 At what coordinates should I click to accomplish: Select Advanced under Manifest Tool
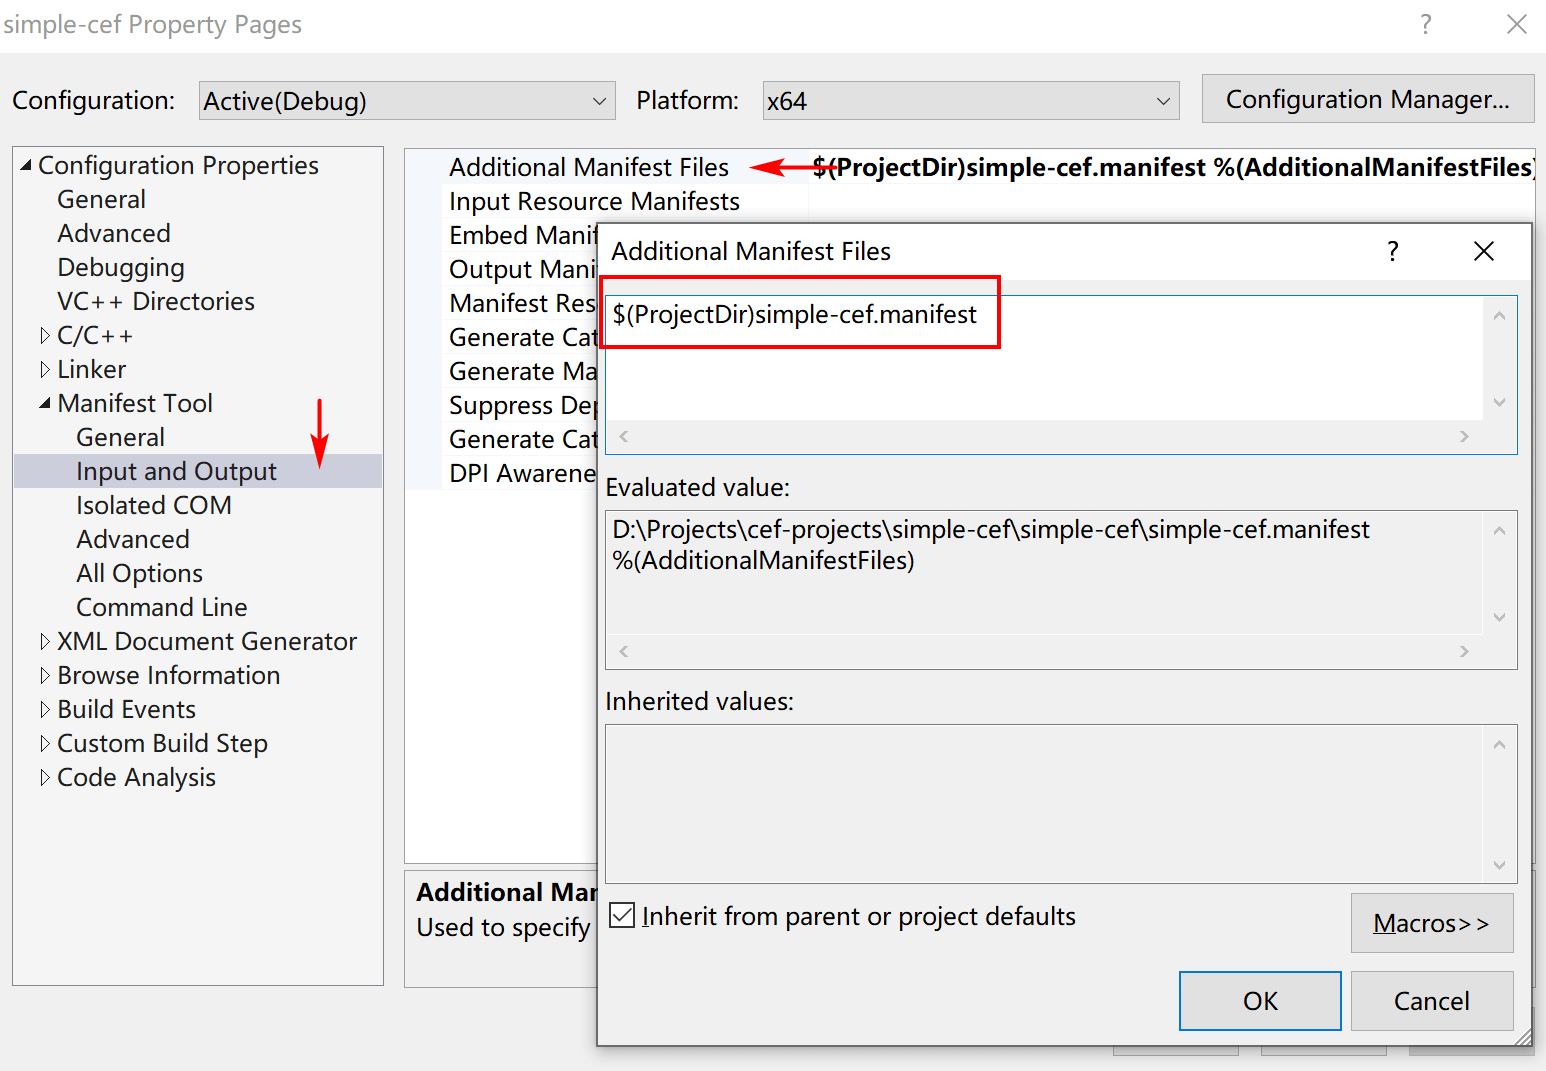click(133, 539)
